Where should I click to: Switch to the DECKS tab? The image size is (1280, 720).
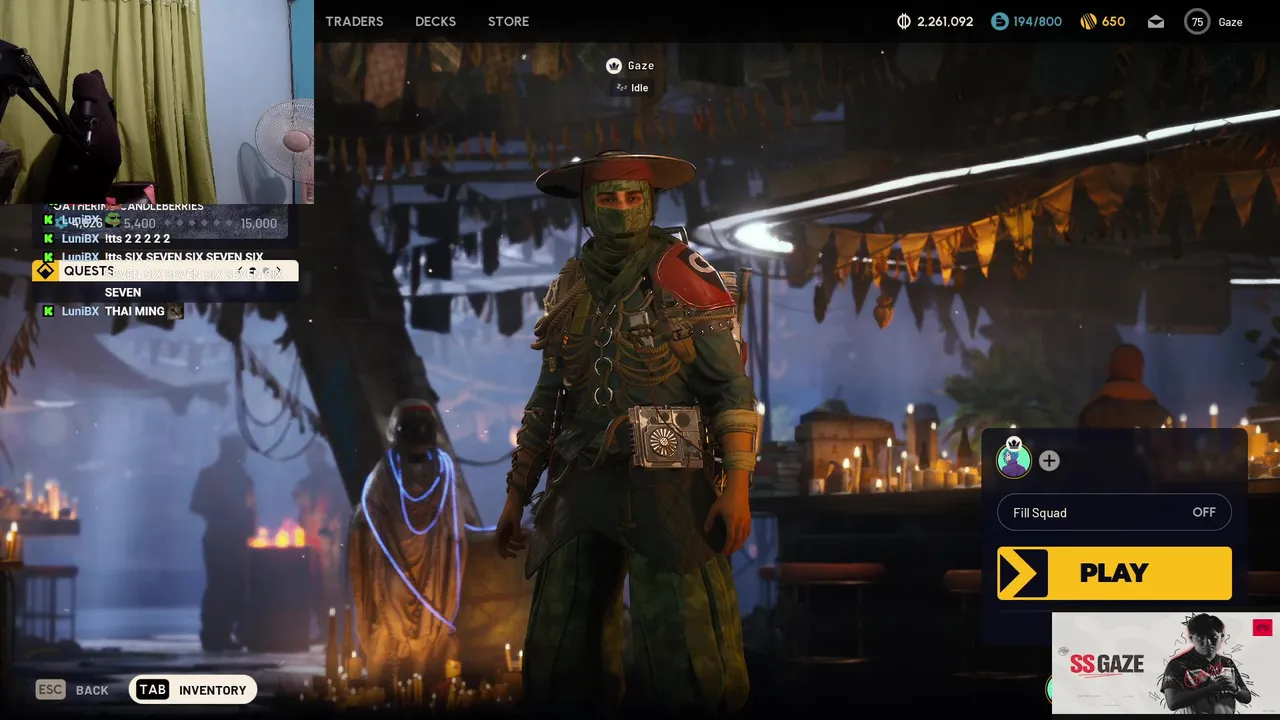(x=435, y=21)
